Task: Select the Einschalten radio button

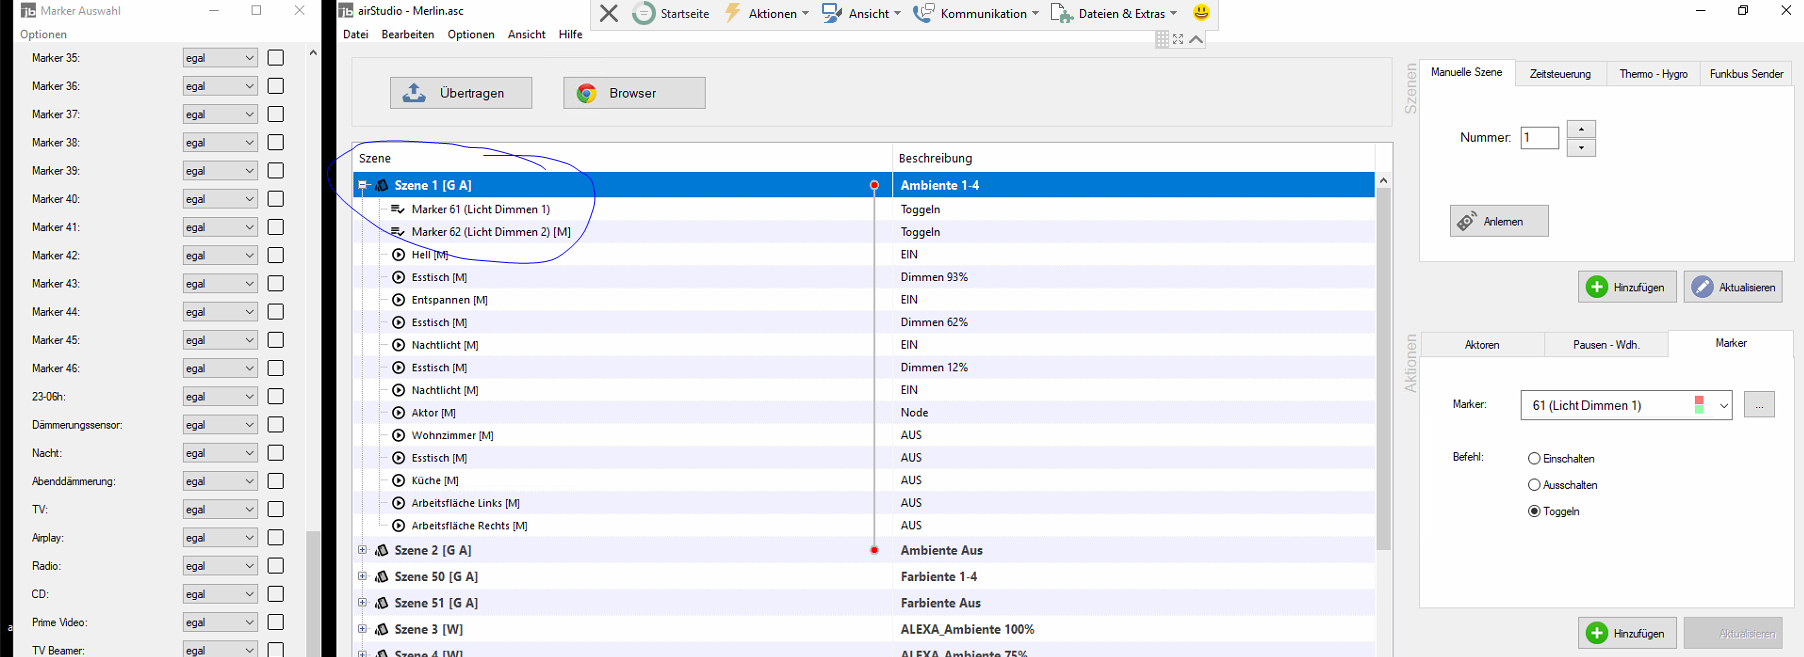Action: 1534,459
